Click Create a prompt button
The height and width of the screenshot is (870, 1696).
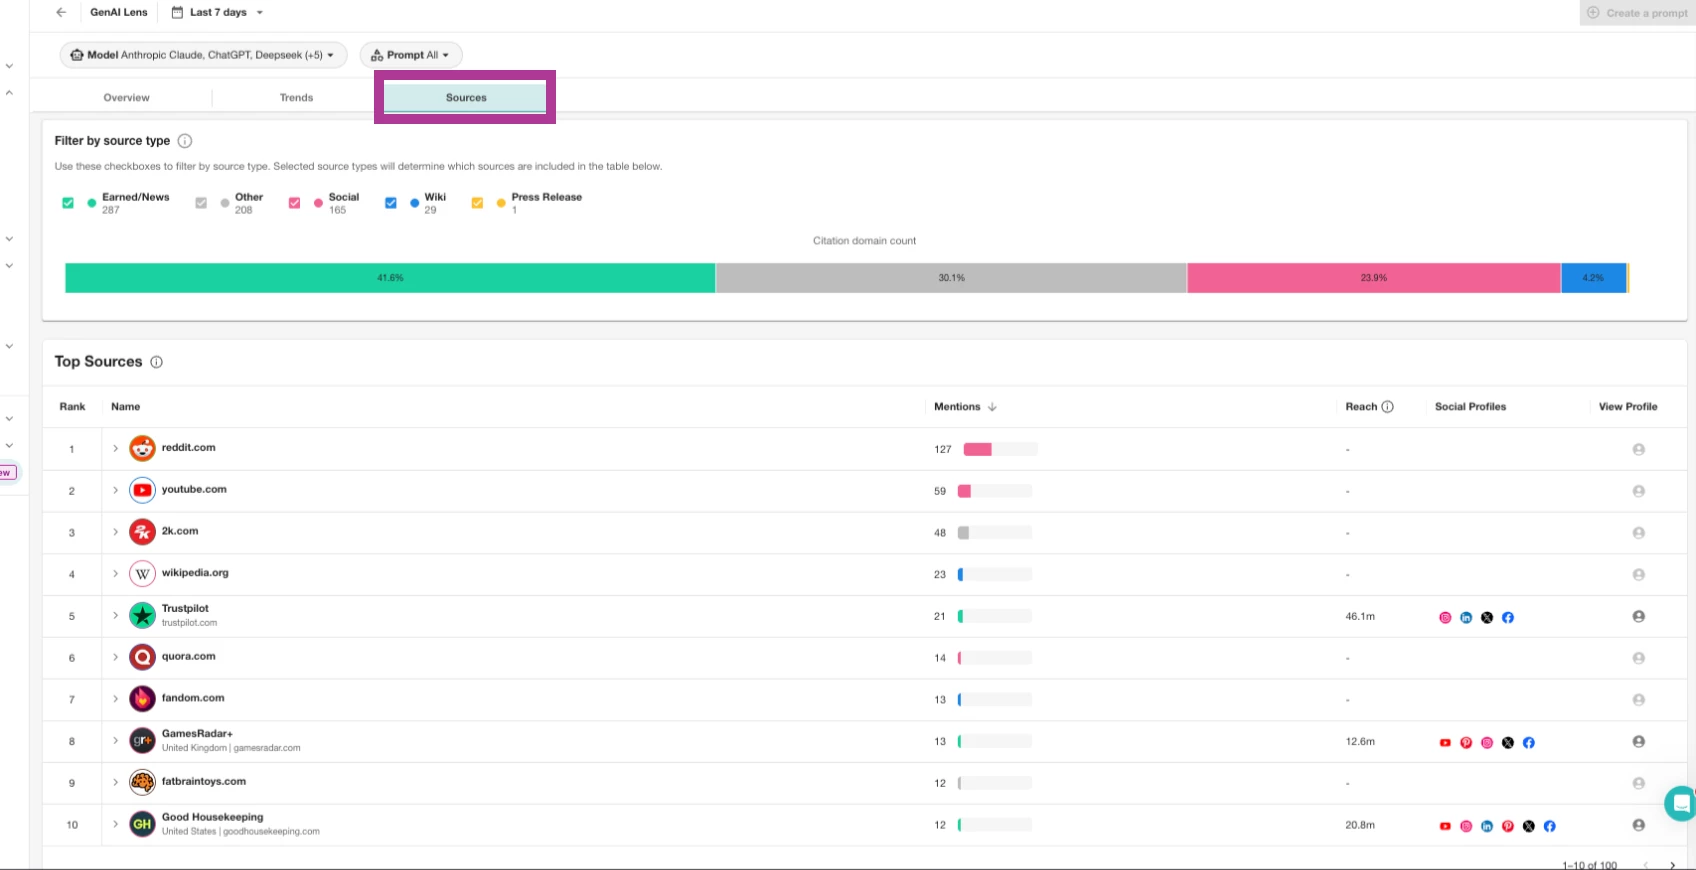(x=1638, y=13)
